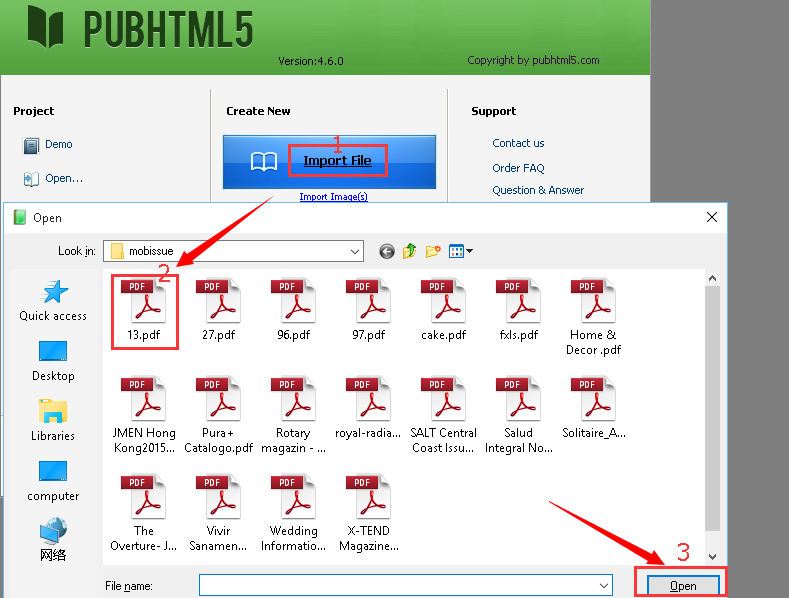Open 网络 network in the places bar

(53, 539)
